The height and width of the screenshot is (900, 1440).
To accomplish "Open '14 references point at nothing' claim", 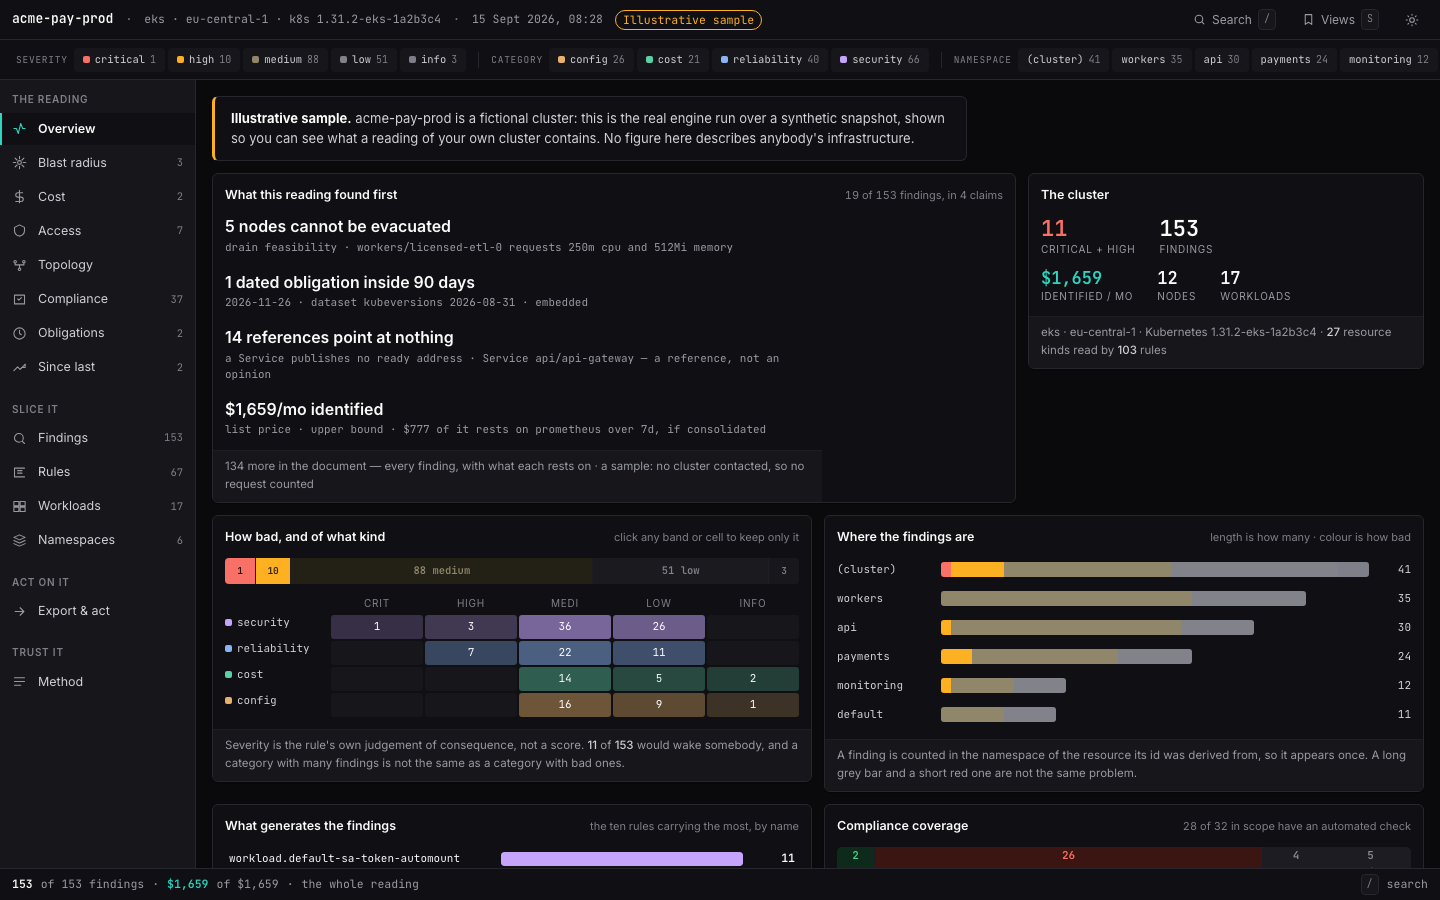I will point(339,338).
